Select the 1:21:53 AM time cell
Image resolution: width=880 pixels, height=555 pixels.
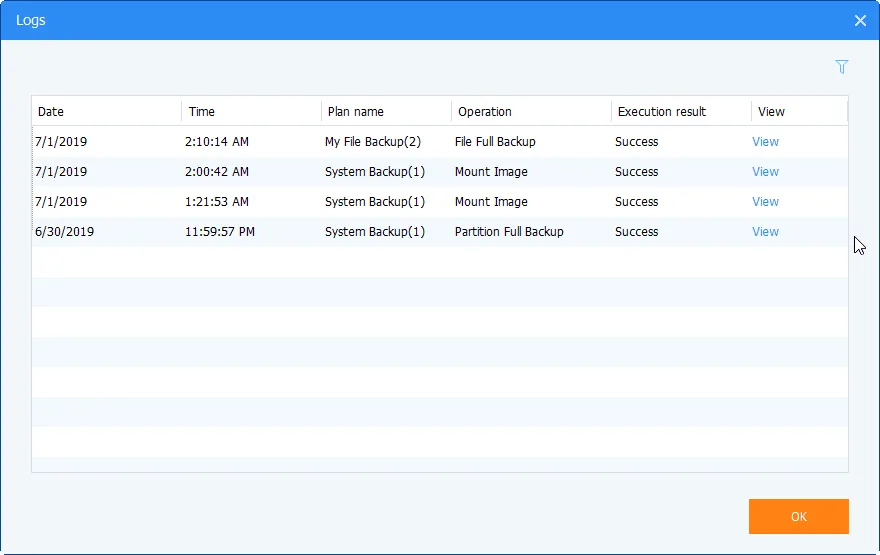217,201
